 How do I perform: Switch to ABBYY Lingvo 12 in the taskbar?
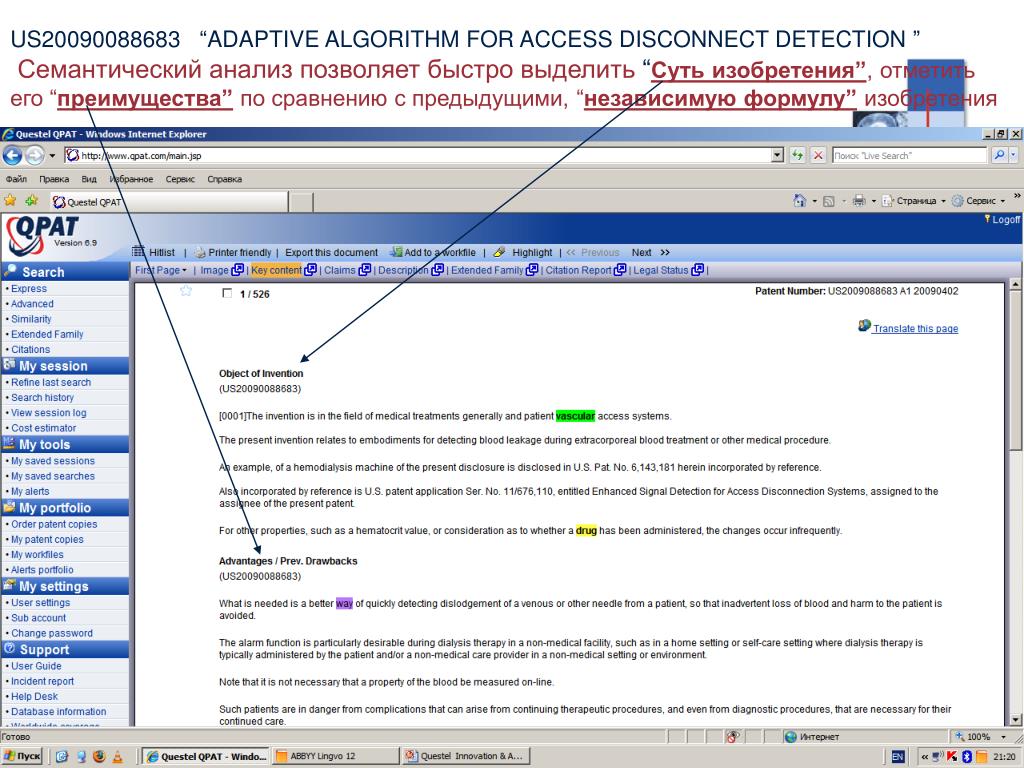(x=336, y=756)
